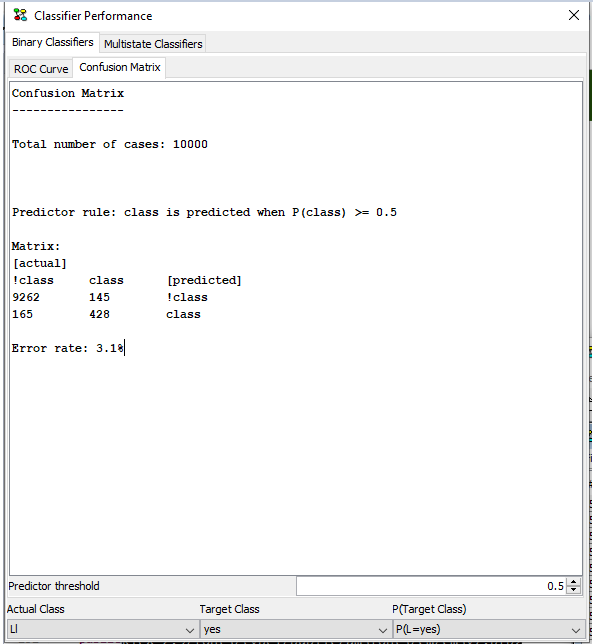Open the Actual Class dropdown
The image size is (593, 644).
click(x=101, y=629)
